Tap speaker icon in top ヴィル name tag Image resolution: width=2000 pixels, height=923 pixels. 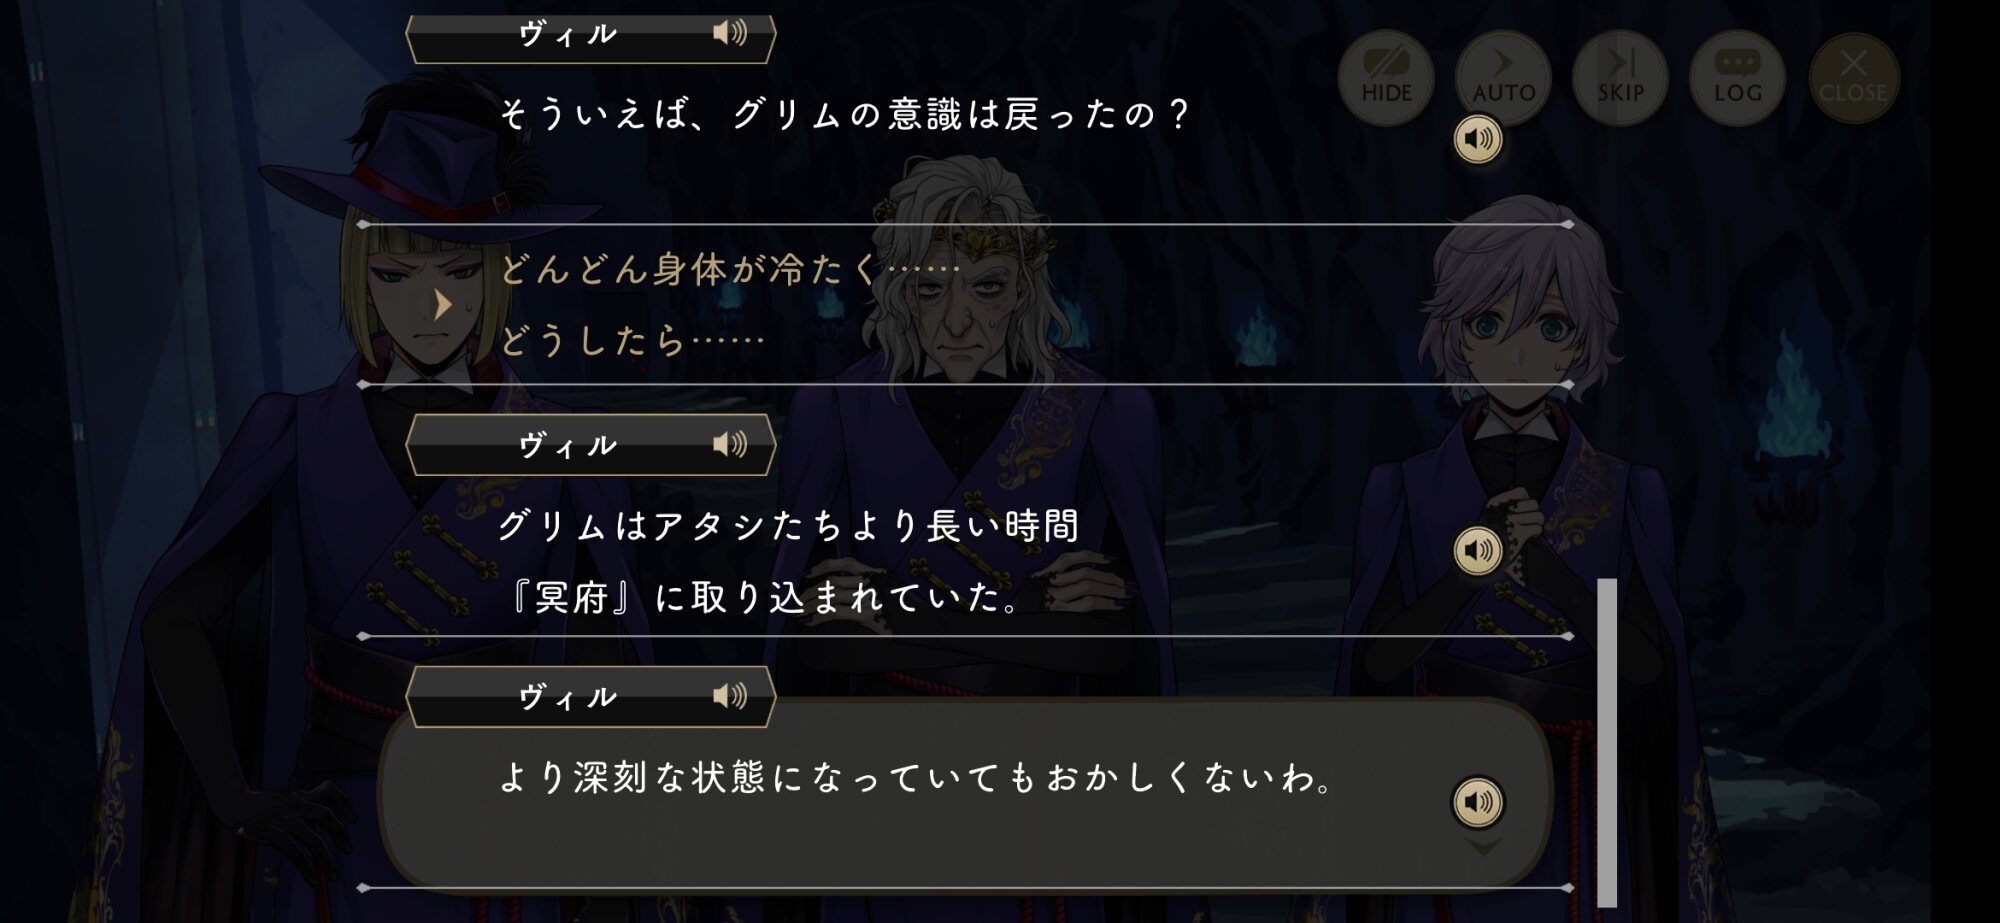click(730, 33)
